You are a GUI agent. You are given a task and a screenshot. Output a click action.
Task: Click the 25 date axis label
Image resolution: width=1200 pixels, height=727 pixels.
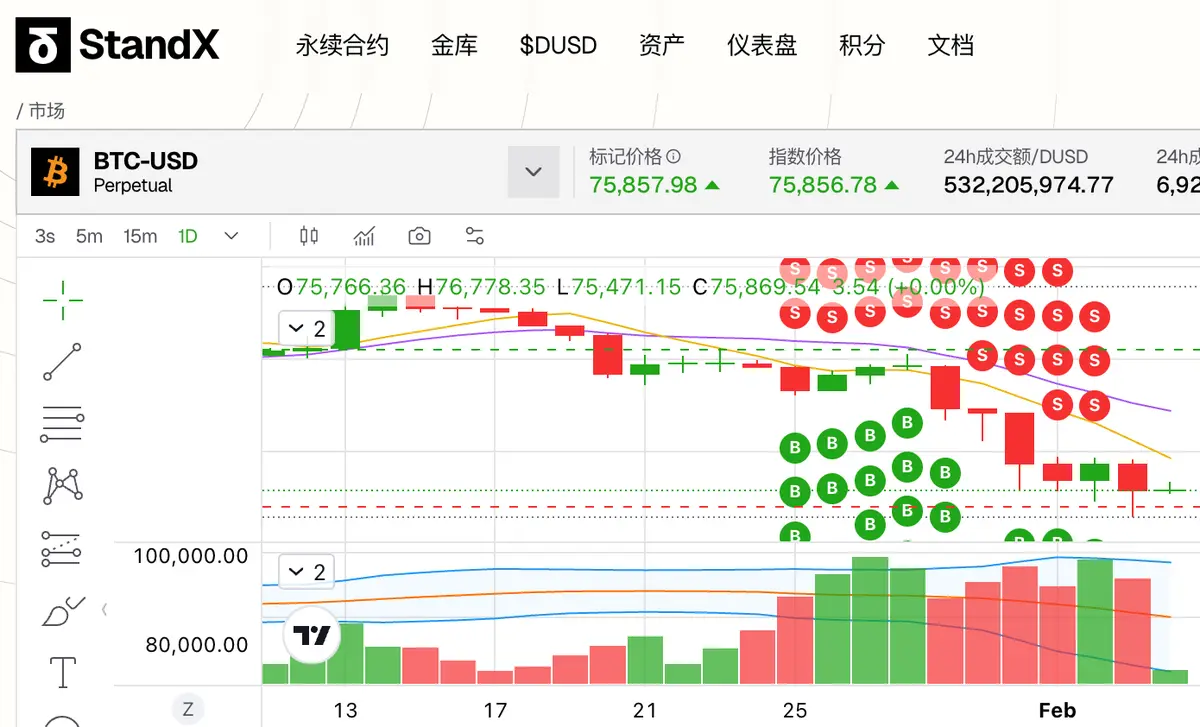[x=795, y=710]
